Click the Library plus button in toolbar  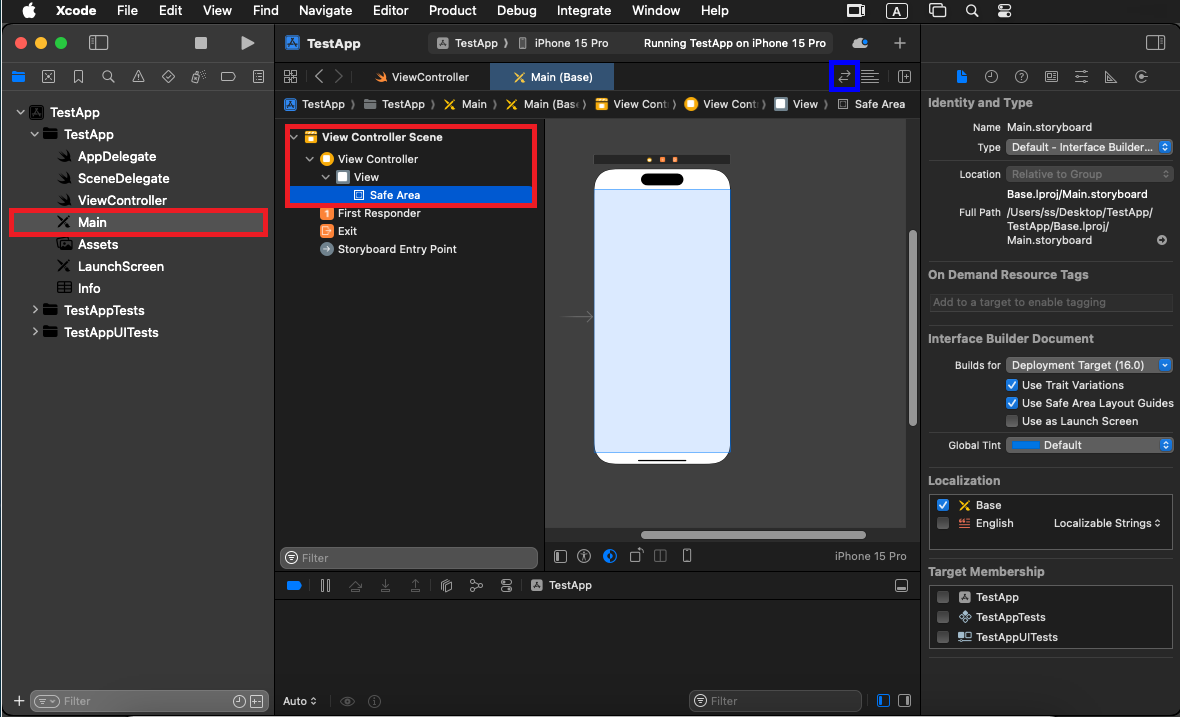tap(899, 43)
